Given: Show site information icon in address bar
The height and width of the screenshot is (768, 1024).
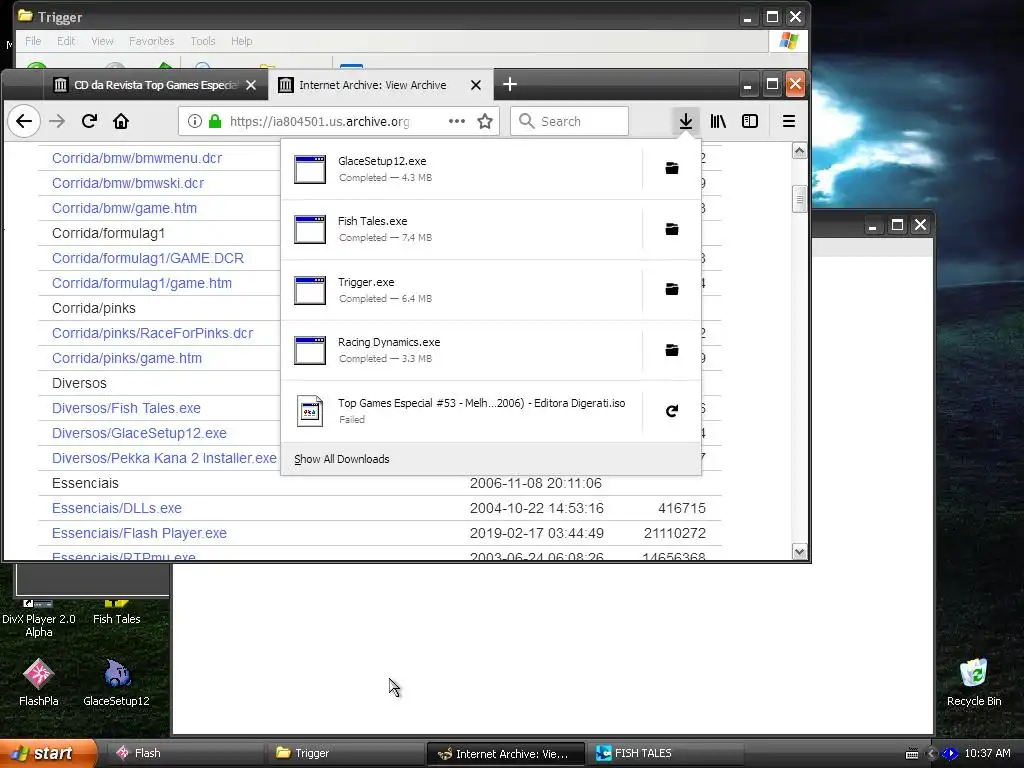Looking at the screenshot, I should coord(195,121).
